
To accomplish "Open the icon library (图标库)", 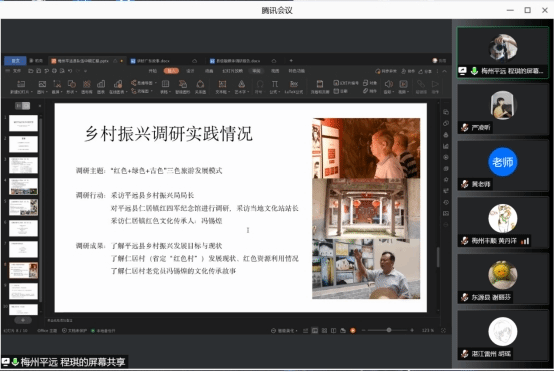I will (87, 84).
